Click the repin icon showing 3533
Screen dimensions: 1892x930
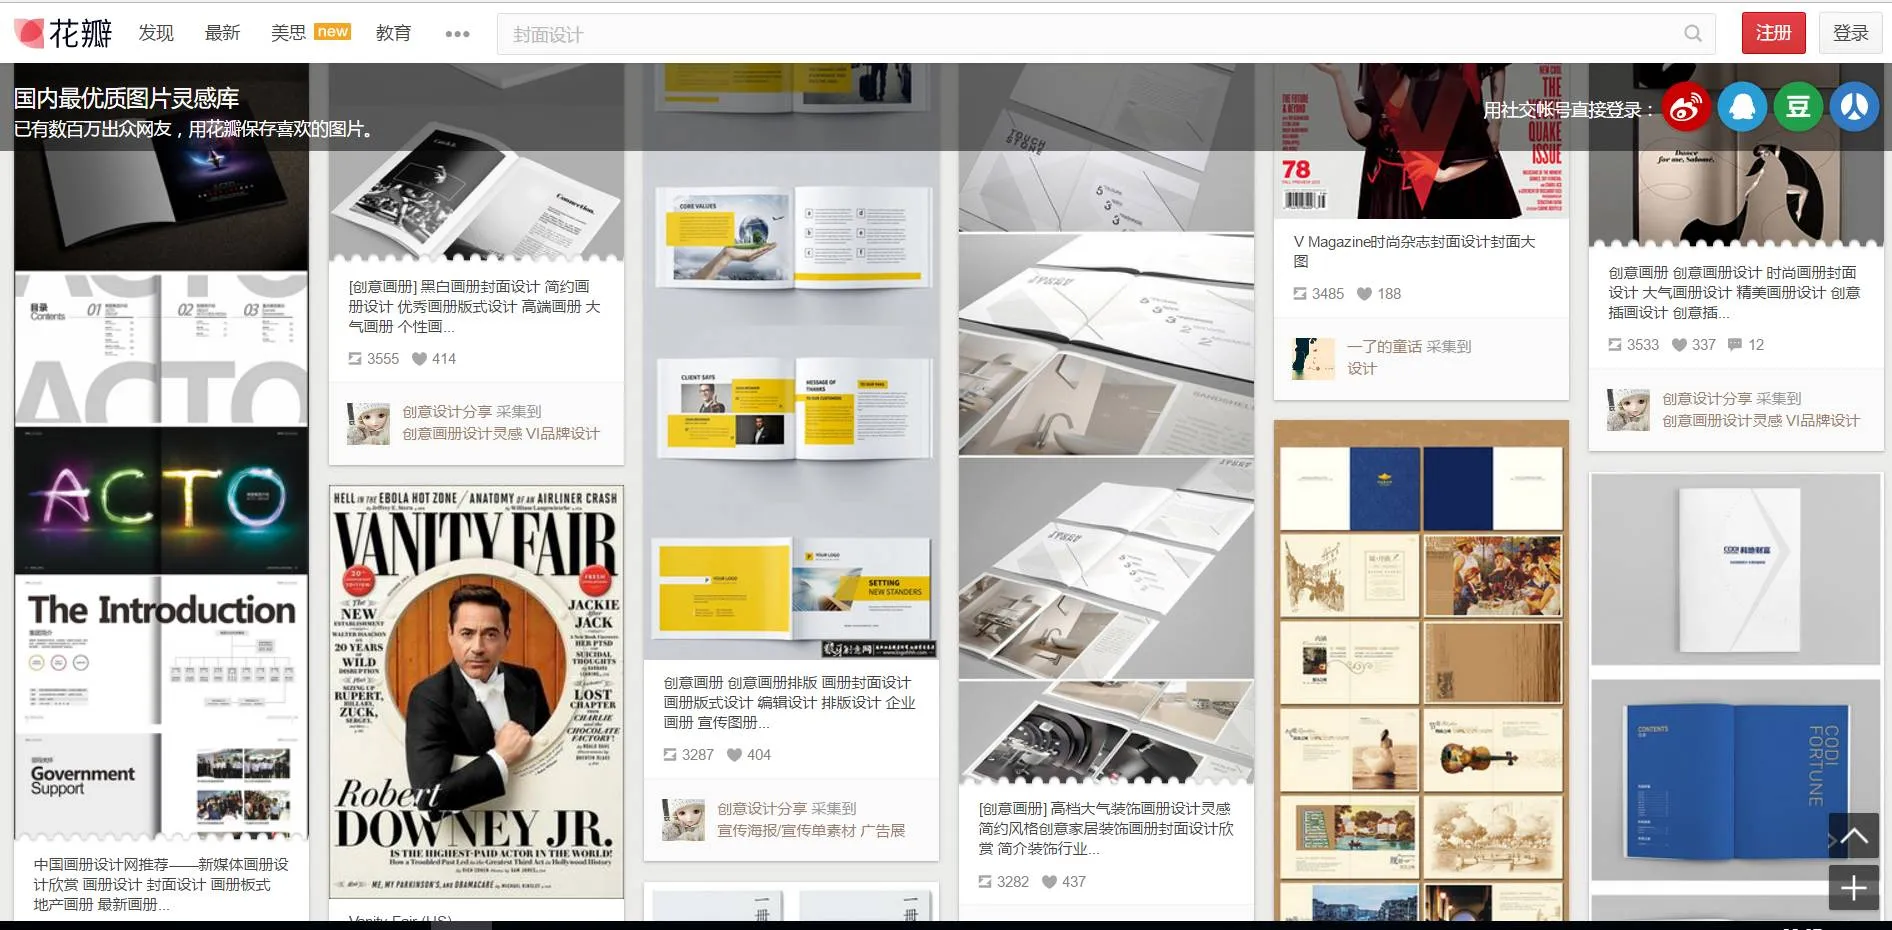coord(1615,345)
